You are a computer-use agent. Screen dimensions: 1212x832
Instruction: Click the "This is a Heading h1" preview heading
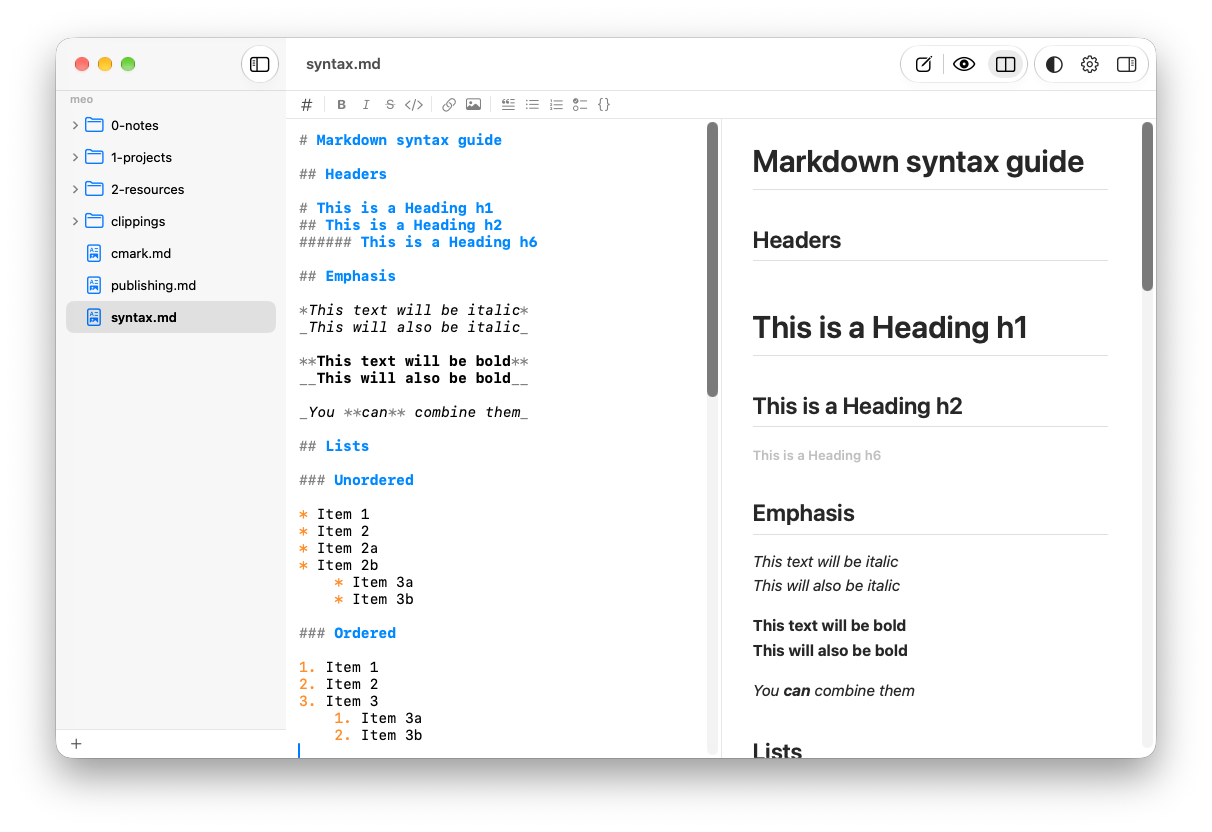click(890, 327)
